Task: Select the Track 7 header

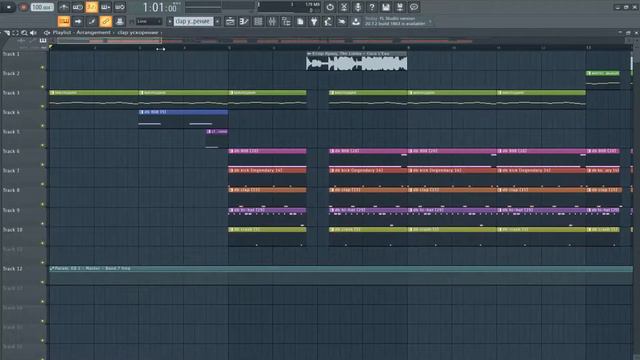Action: pyautogui.click(x=24, y=177)
